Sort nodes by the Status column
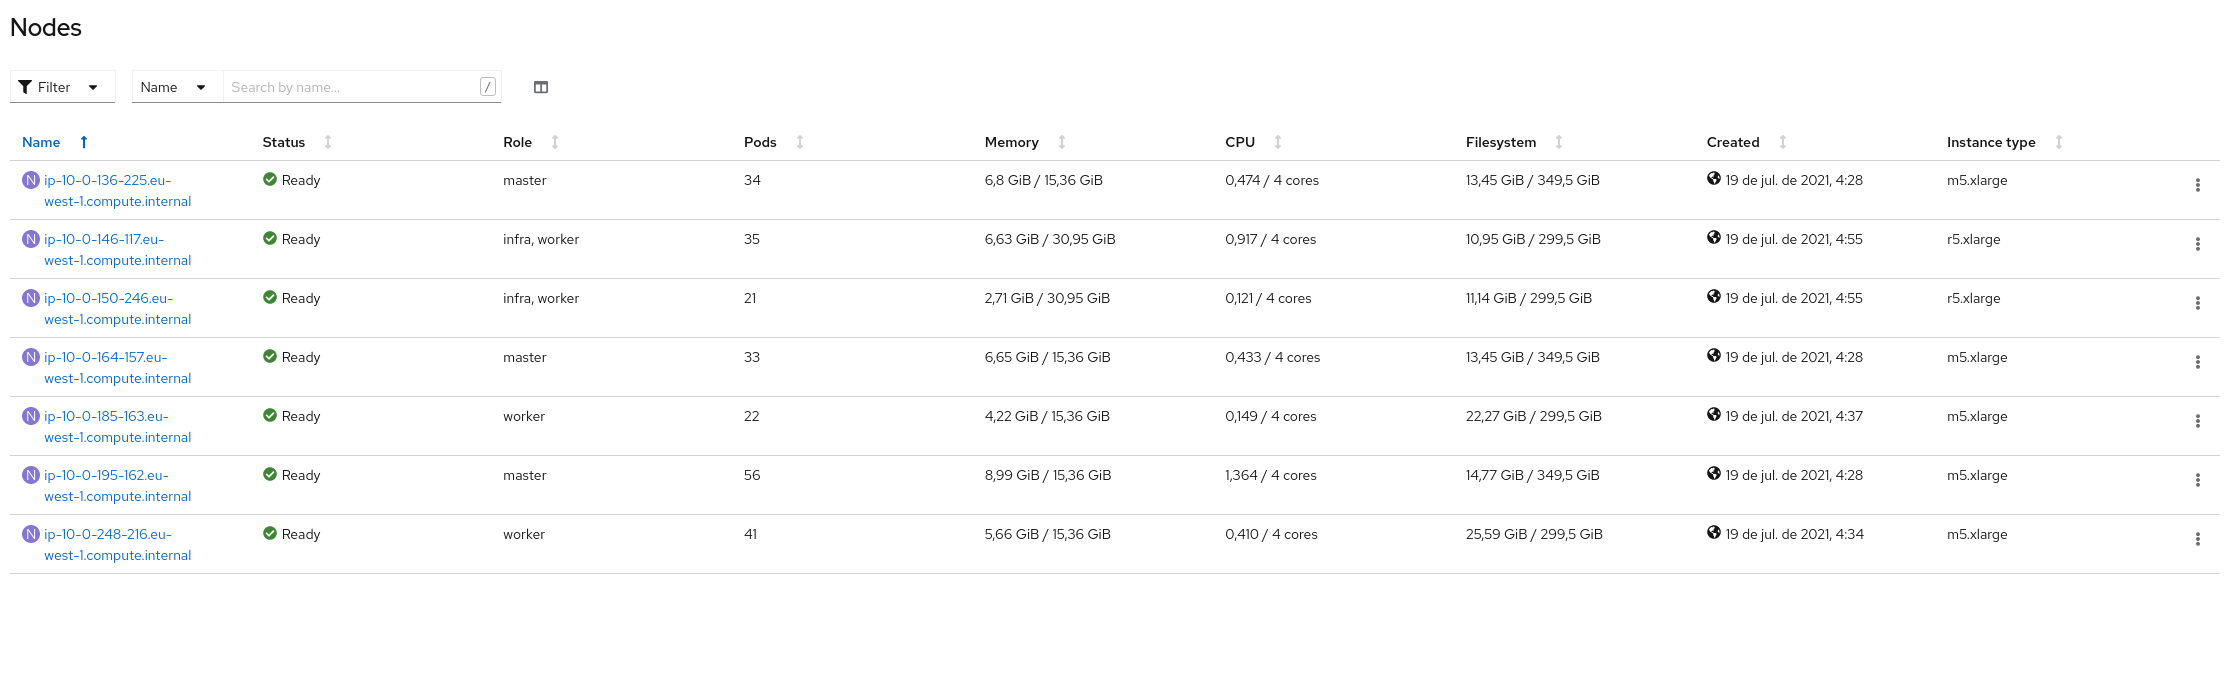Image resolution: width=2226 pixels, height=696 pixels. (x=284, y=142)
